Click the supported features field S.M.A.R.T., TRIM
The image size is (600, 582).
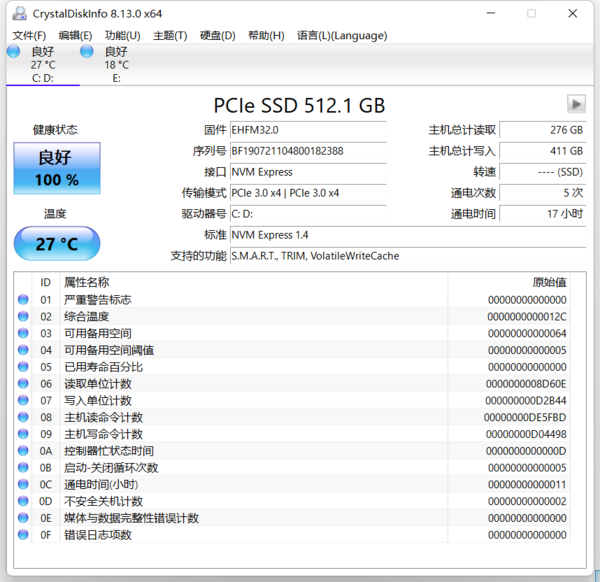tap(408, 256)
